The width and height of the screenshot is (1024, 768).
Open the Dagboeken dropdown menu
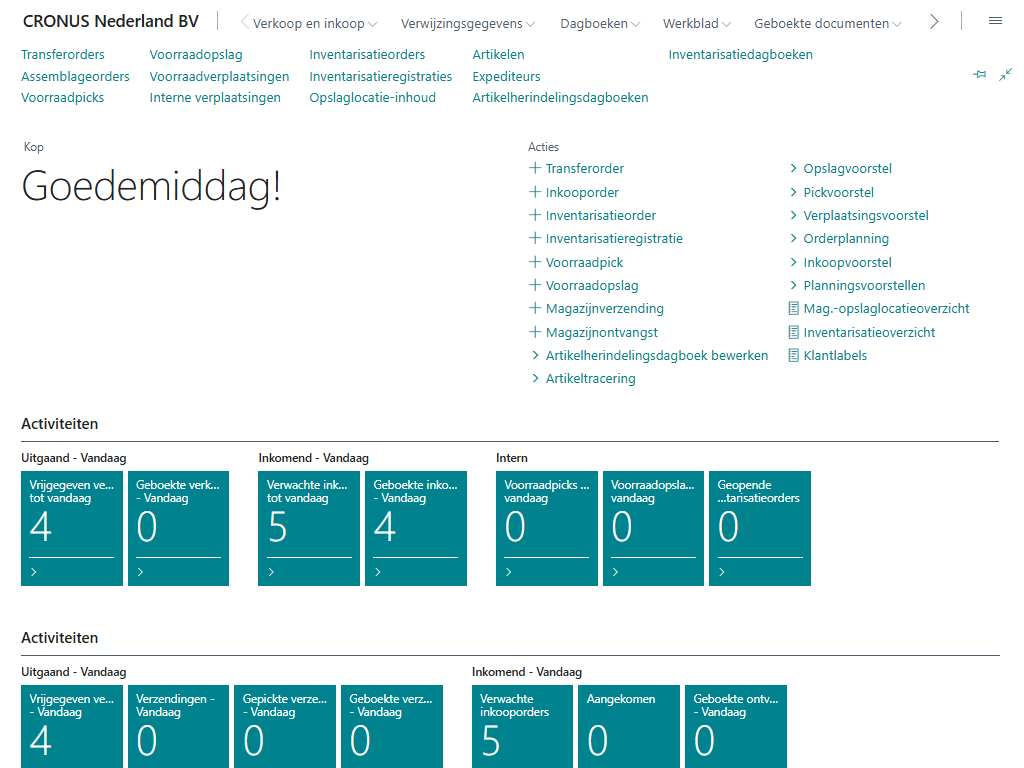tap(600, 23)
